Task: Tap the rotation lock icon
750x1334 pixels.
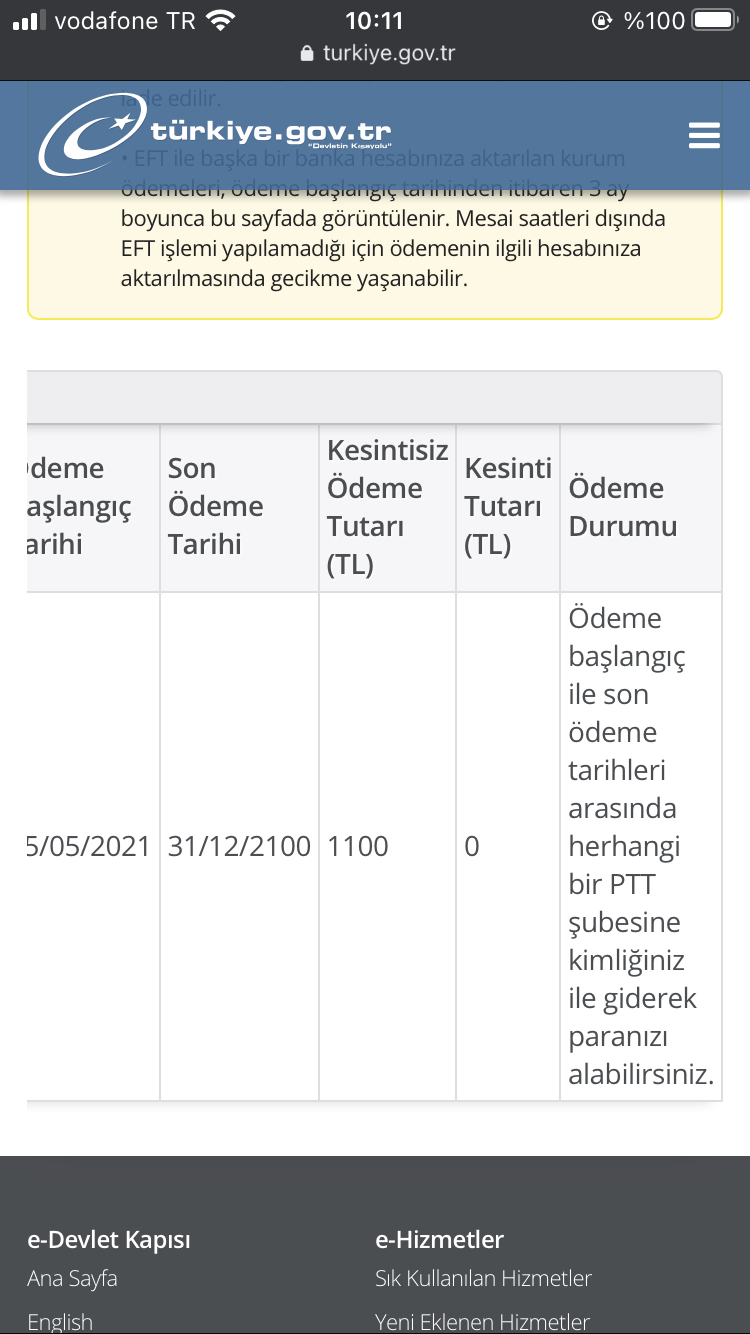Action: point(602,20)
